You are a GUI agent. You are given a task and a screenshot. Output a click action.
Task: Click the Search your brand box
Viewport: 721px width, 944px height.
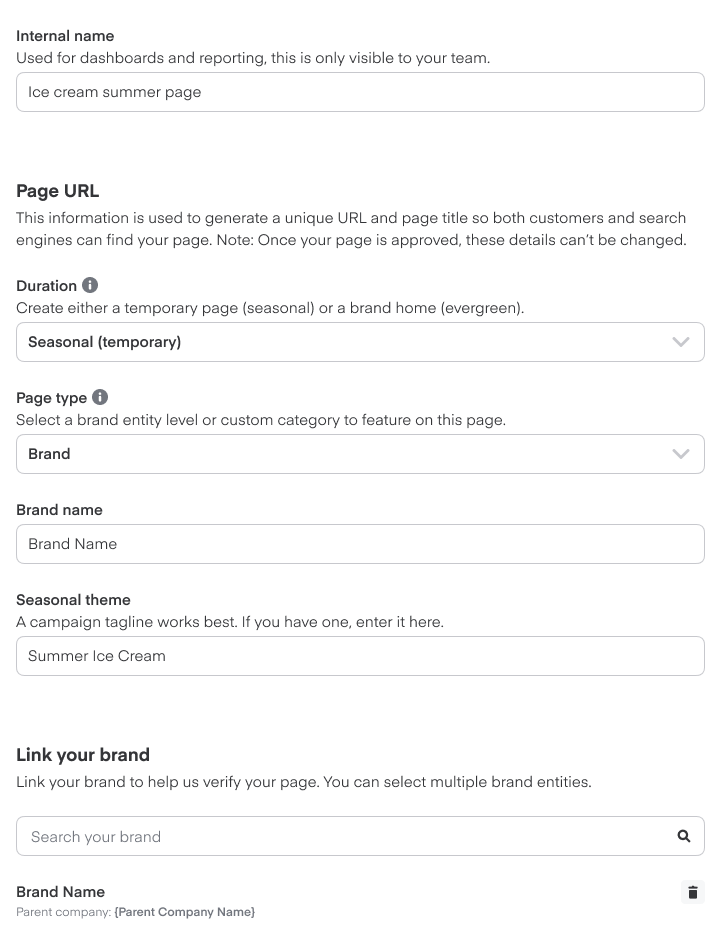tap(340, 836)
